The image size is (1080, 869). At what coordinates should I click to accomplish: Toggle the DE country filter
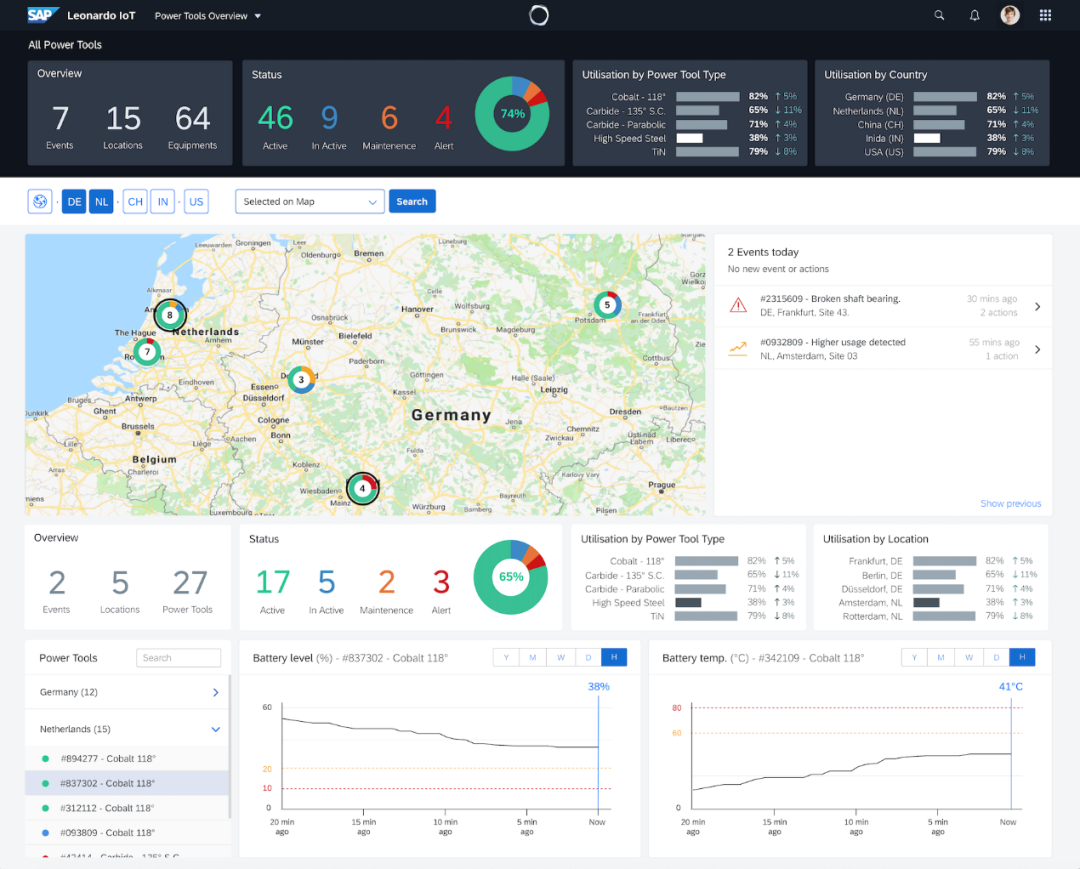(74, 201)
